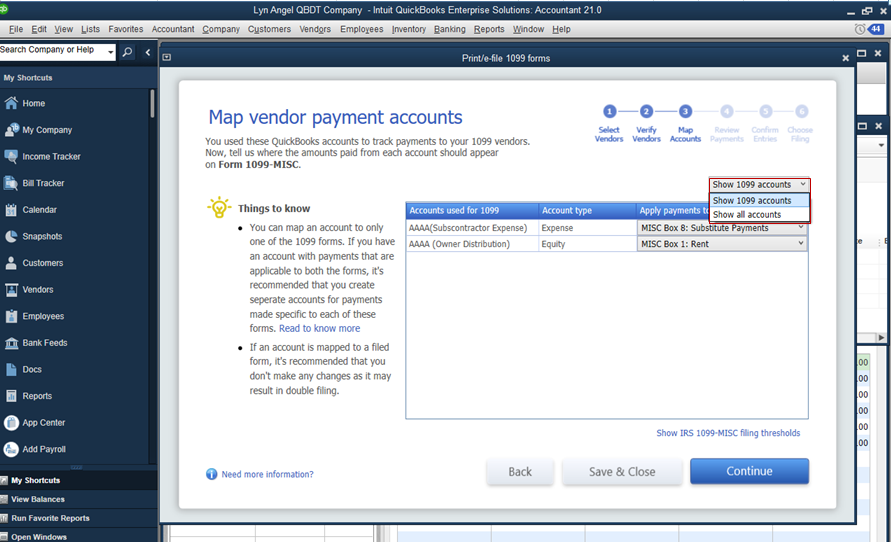Select the AAAA (Owner Distribution) account row
The width and height of the screenshot is (891, 542).
click(x=472, y=244)
